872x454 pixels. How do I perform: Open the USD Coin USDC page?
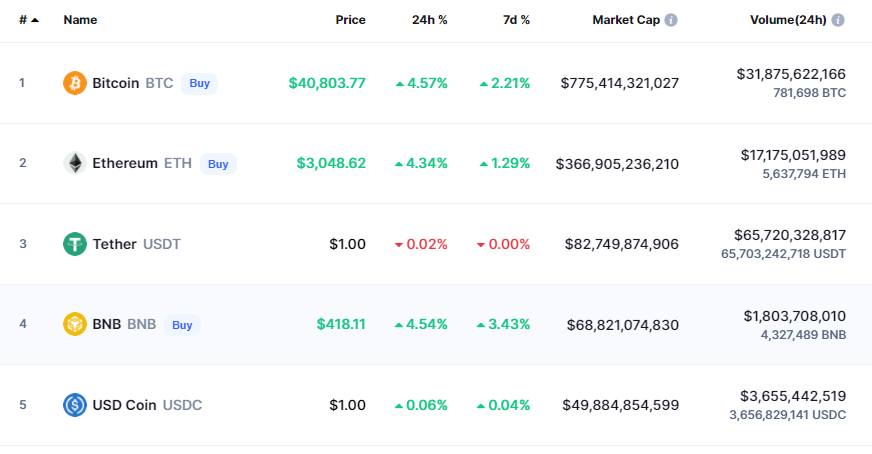pyautogui.click(x=147, y=405)
